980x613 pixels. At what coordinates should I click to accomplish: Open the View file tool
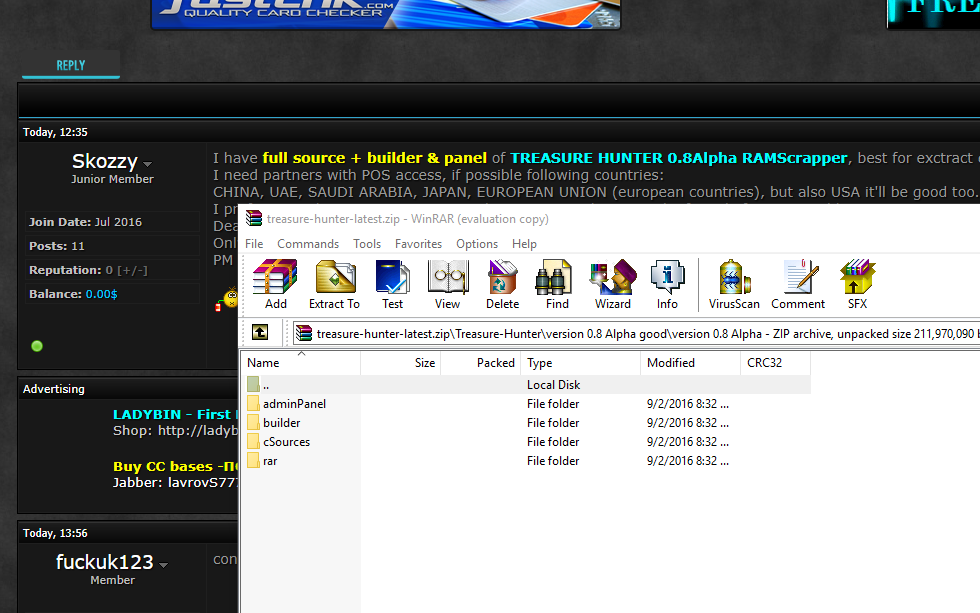point(448,284)
